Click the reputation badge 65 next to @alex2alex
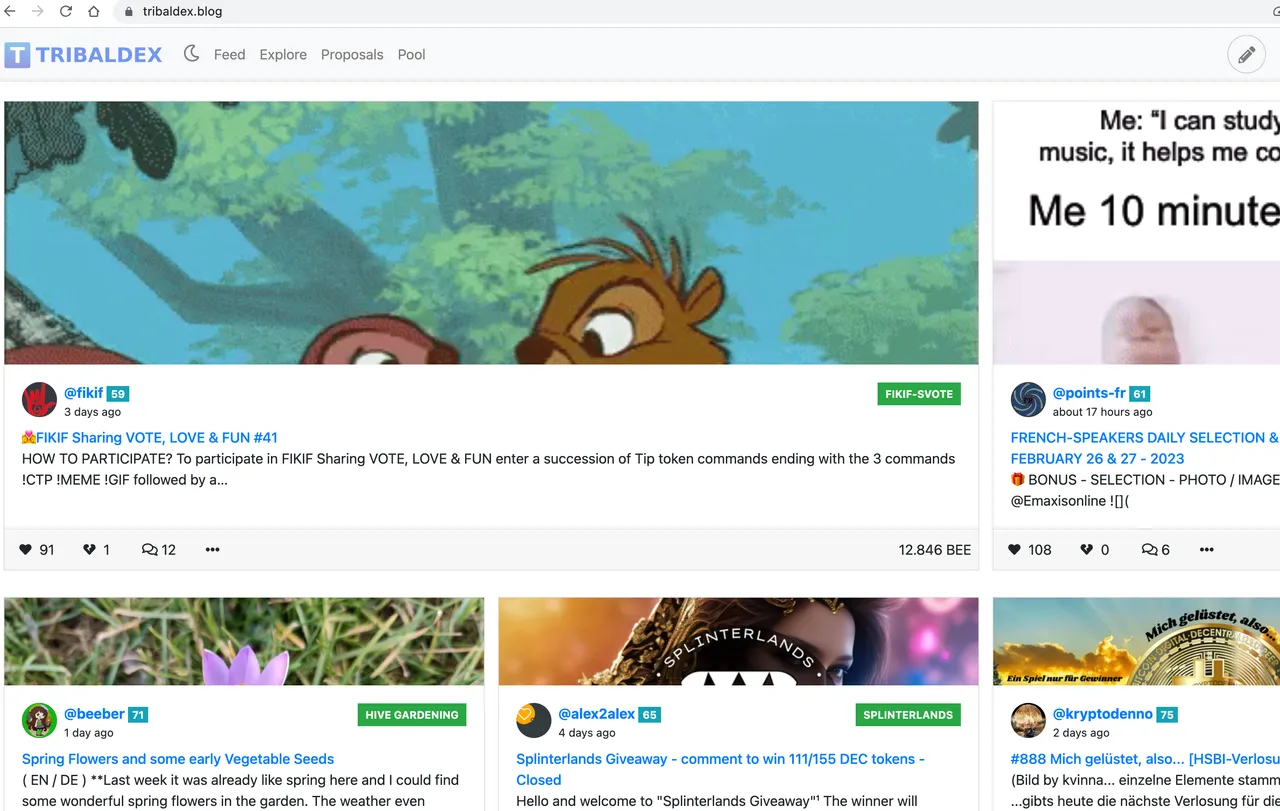This screenshot has width=1280, height=811. point(650,715)
